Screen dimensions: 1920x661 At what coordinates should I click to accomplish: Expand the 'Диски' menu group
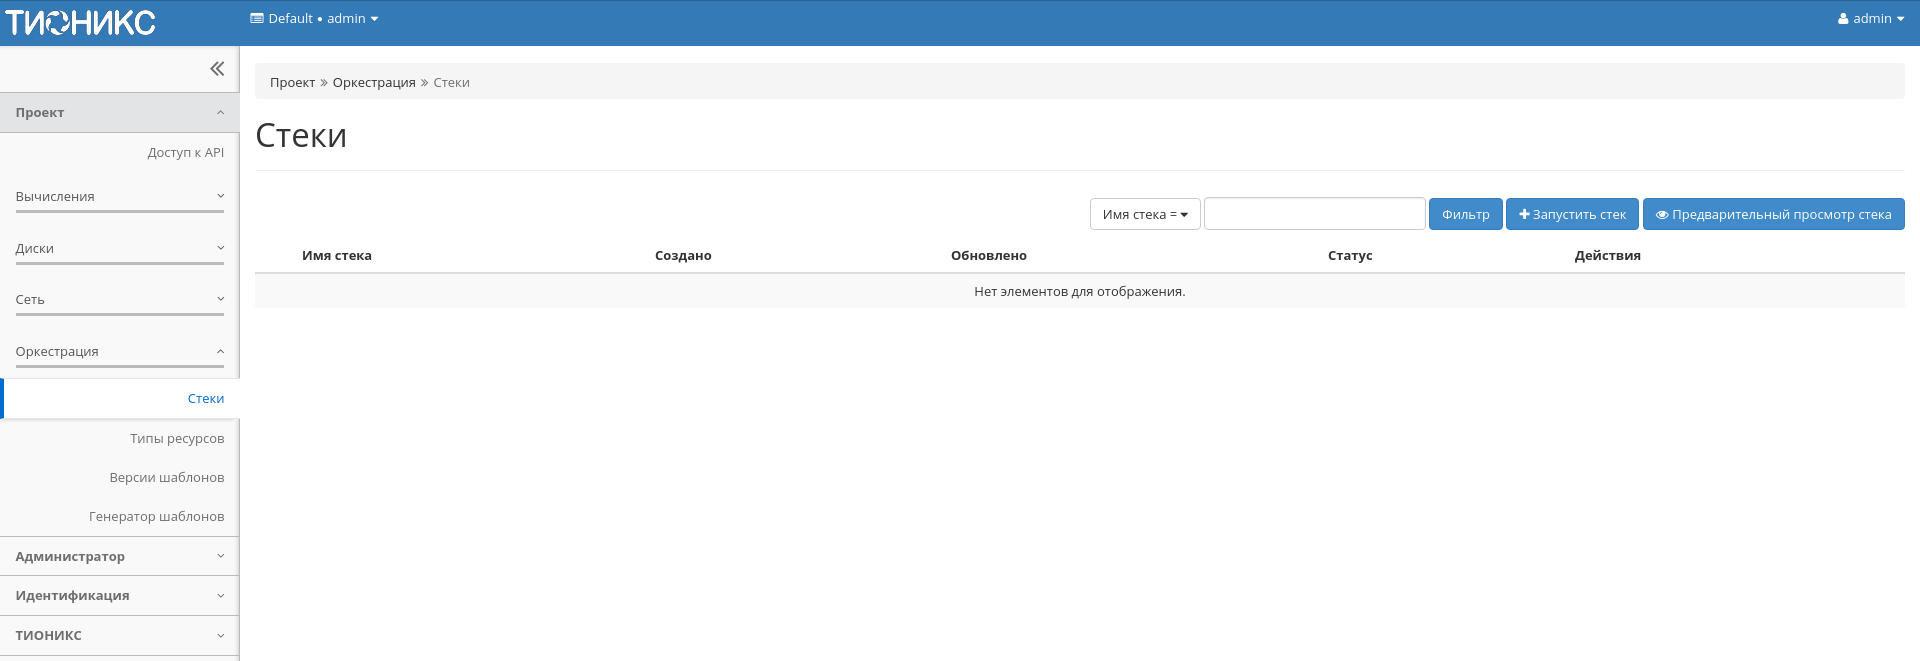pyautogui.click(x=120, y=249)
